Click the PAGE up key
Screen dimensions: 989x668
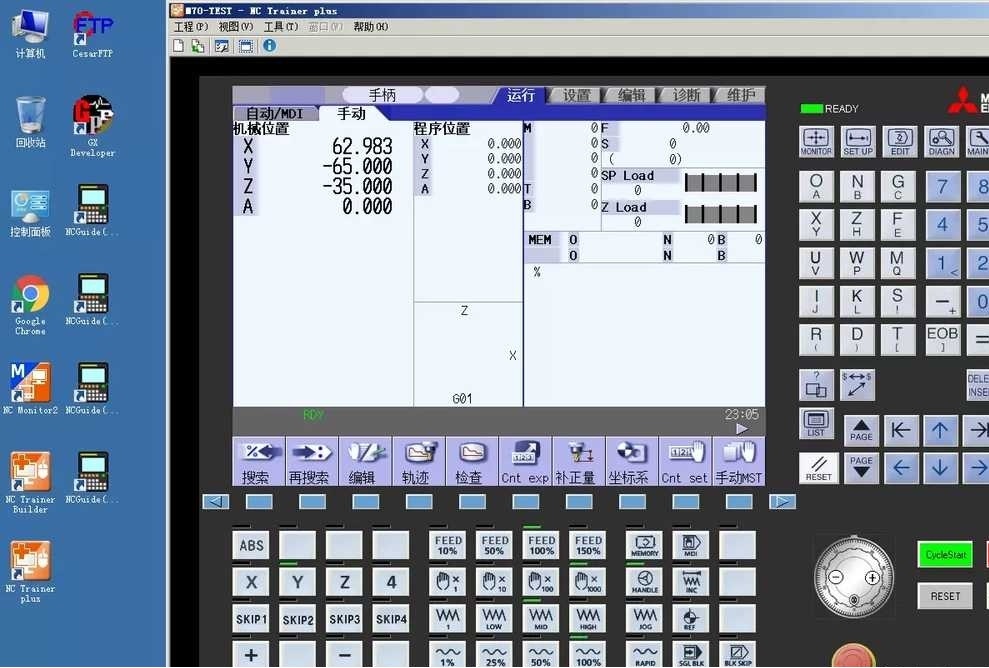860,430
